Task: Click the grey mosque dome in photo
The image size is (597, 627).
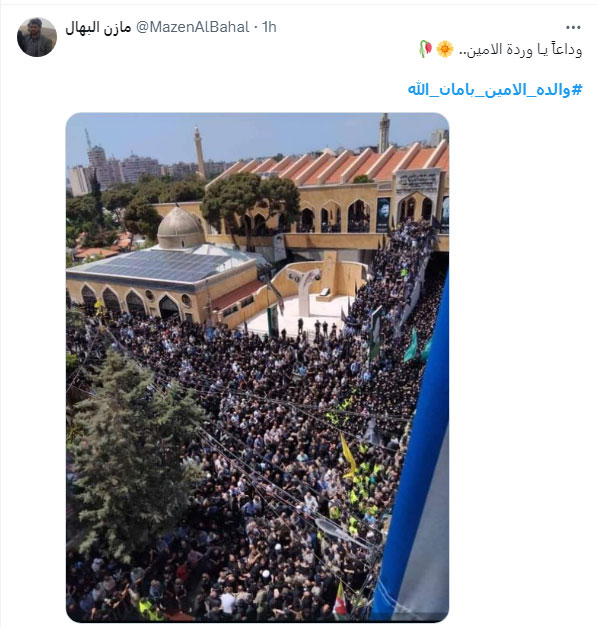Action: point(180,228)
